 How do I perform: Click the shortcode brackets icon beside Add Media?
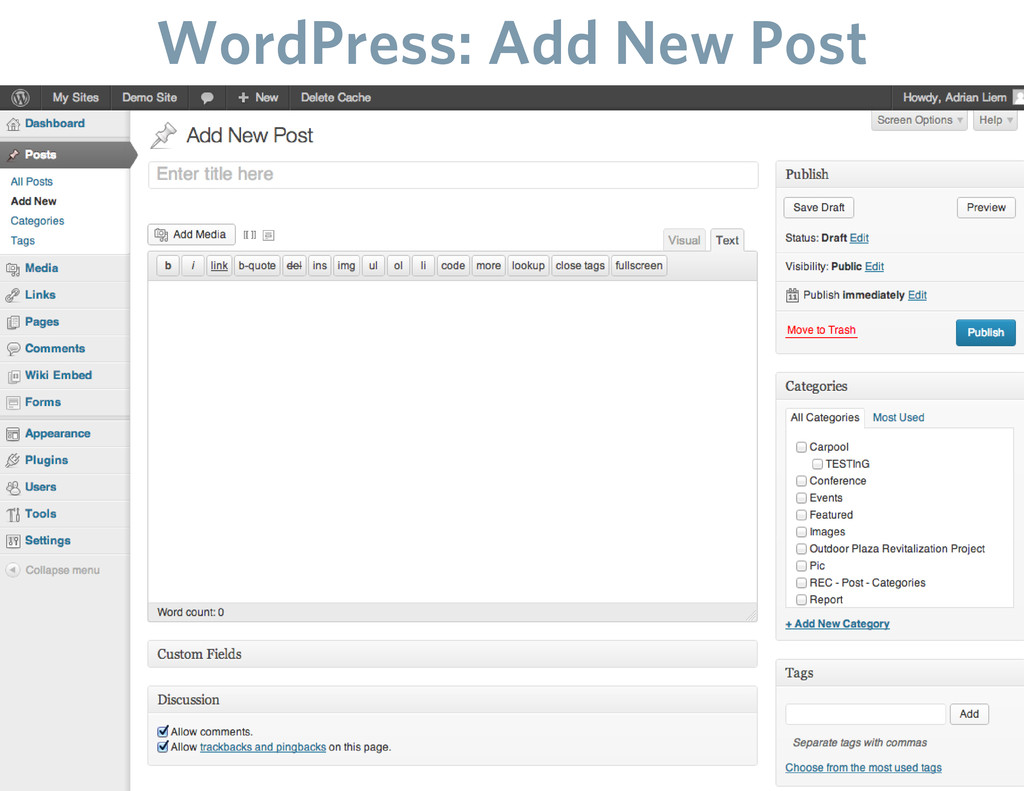click(249, 235)
